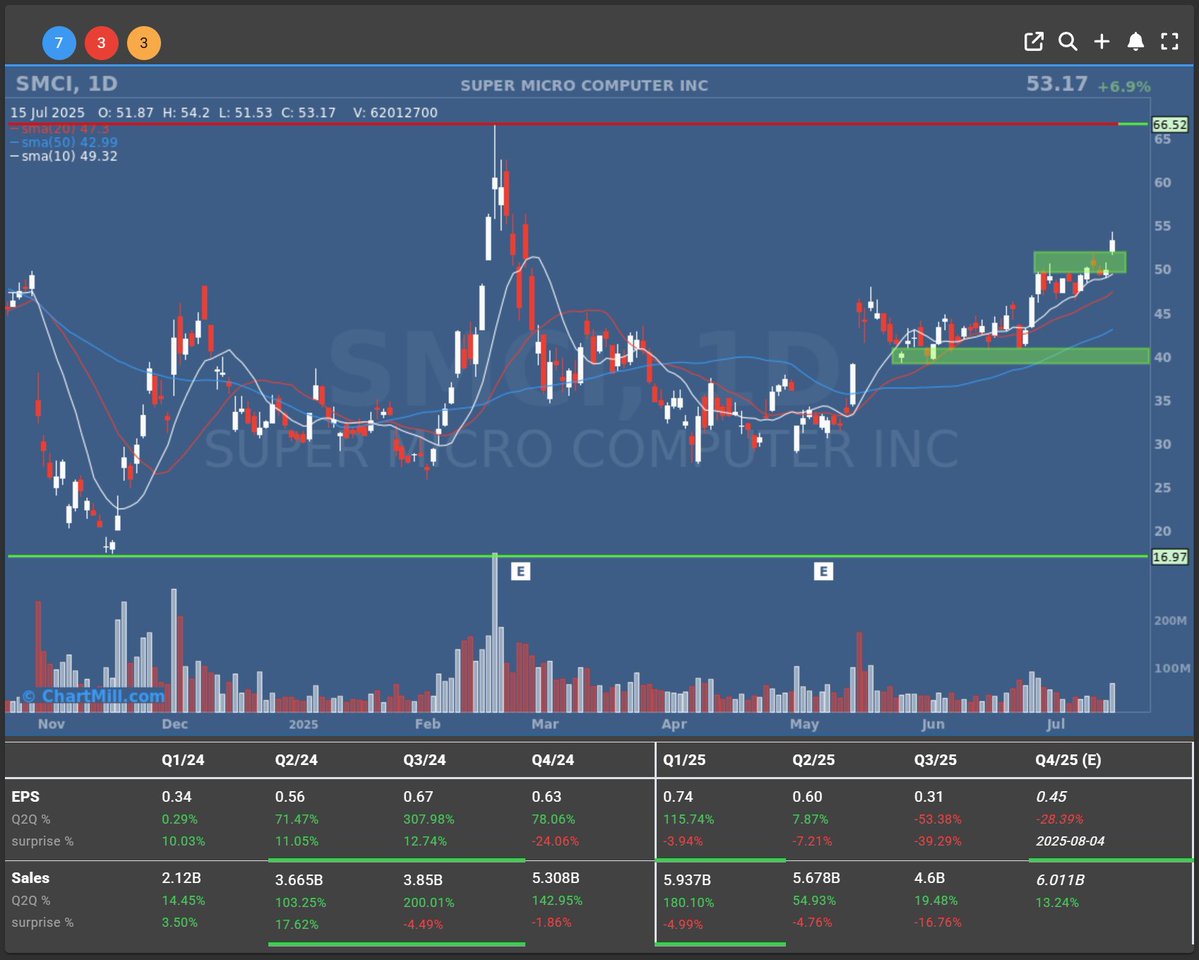Click Sales Q2Q value 200.01%
The width and height of the screenshot is (1199, 960).
[x=429, y=902]
